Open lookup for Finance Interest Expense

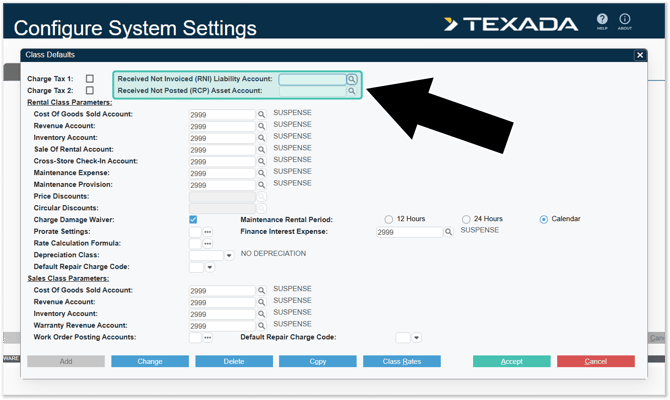pos(449,232)
